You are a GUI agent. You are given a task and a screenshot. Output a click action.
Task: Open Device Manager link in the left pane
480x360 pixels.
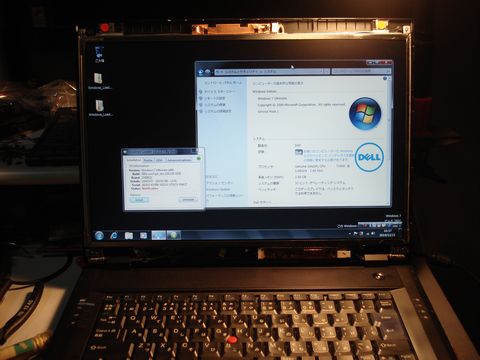tap(220, 91)
